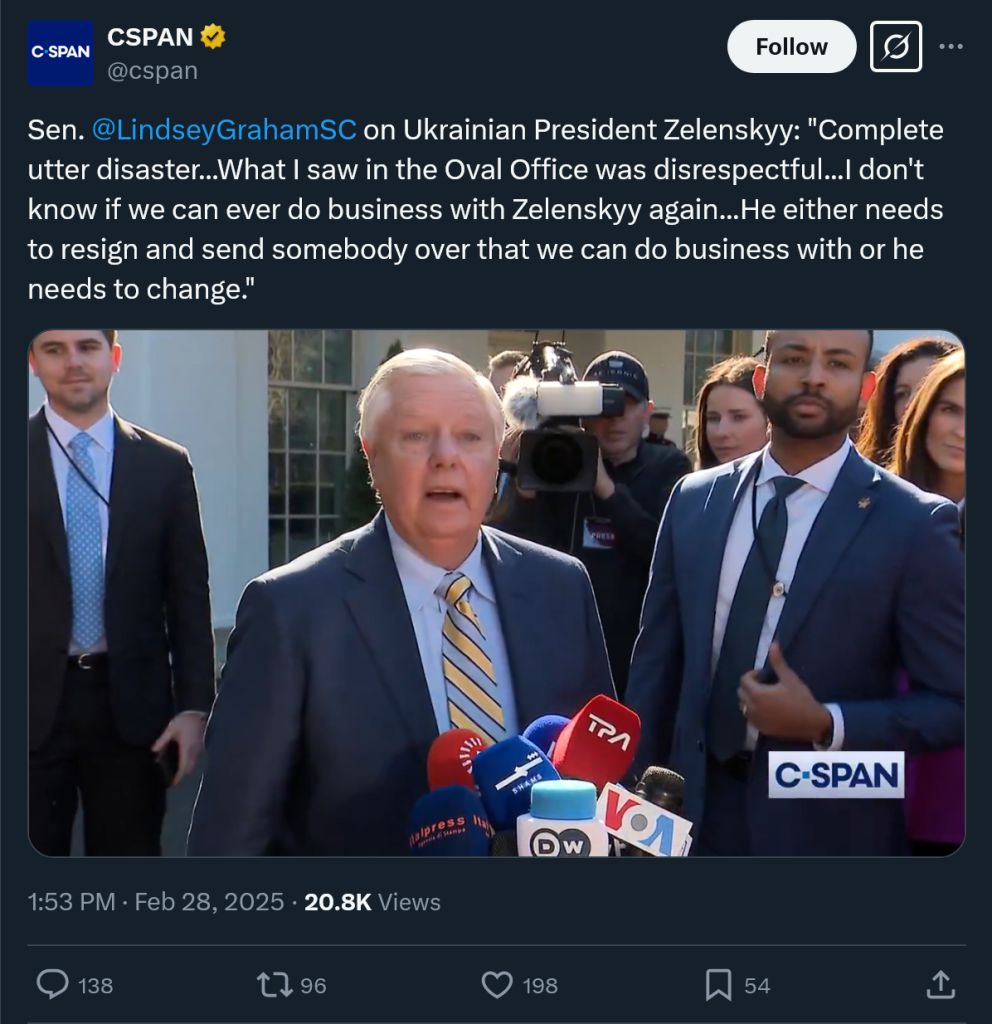Click the 54 bookmarks count
The image size is (992, 1024).
[757, 985]
